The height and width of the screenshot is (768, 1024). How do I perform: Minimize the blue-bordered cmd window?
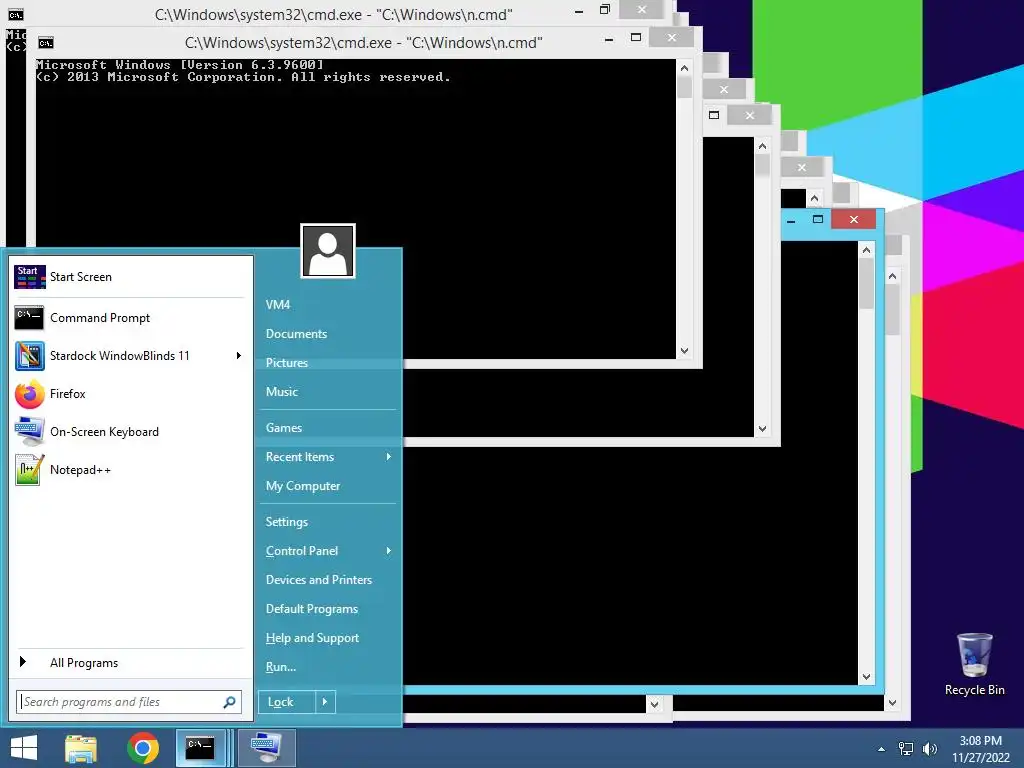tap(792, 220)
